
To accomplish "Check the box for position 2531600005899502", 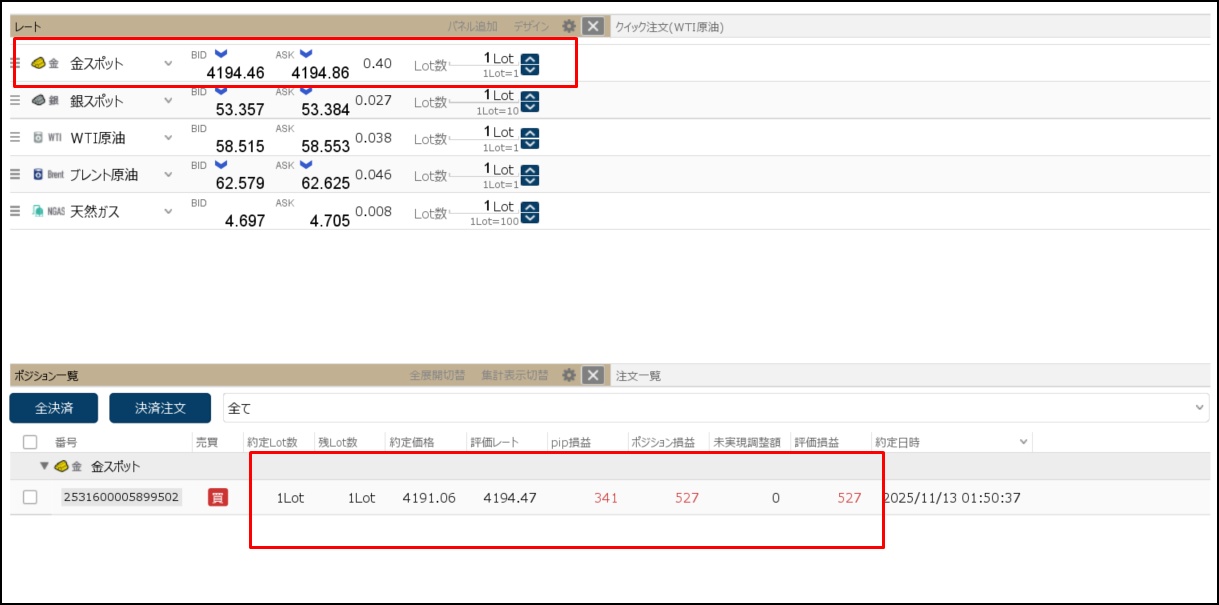I will coord(30,497).
